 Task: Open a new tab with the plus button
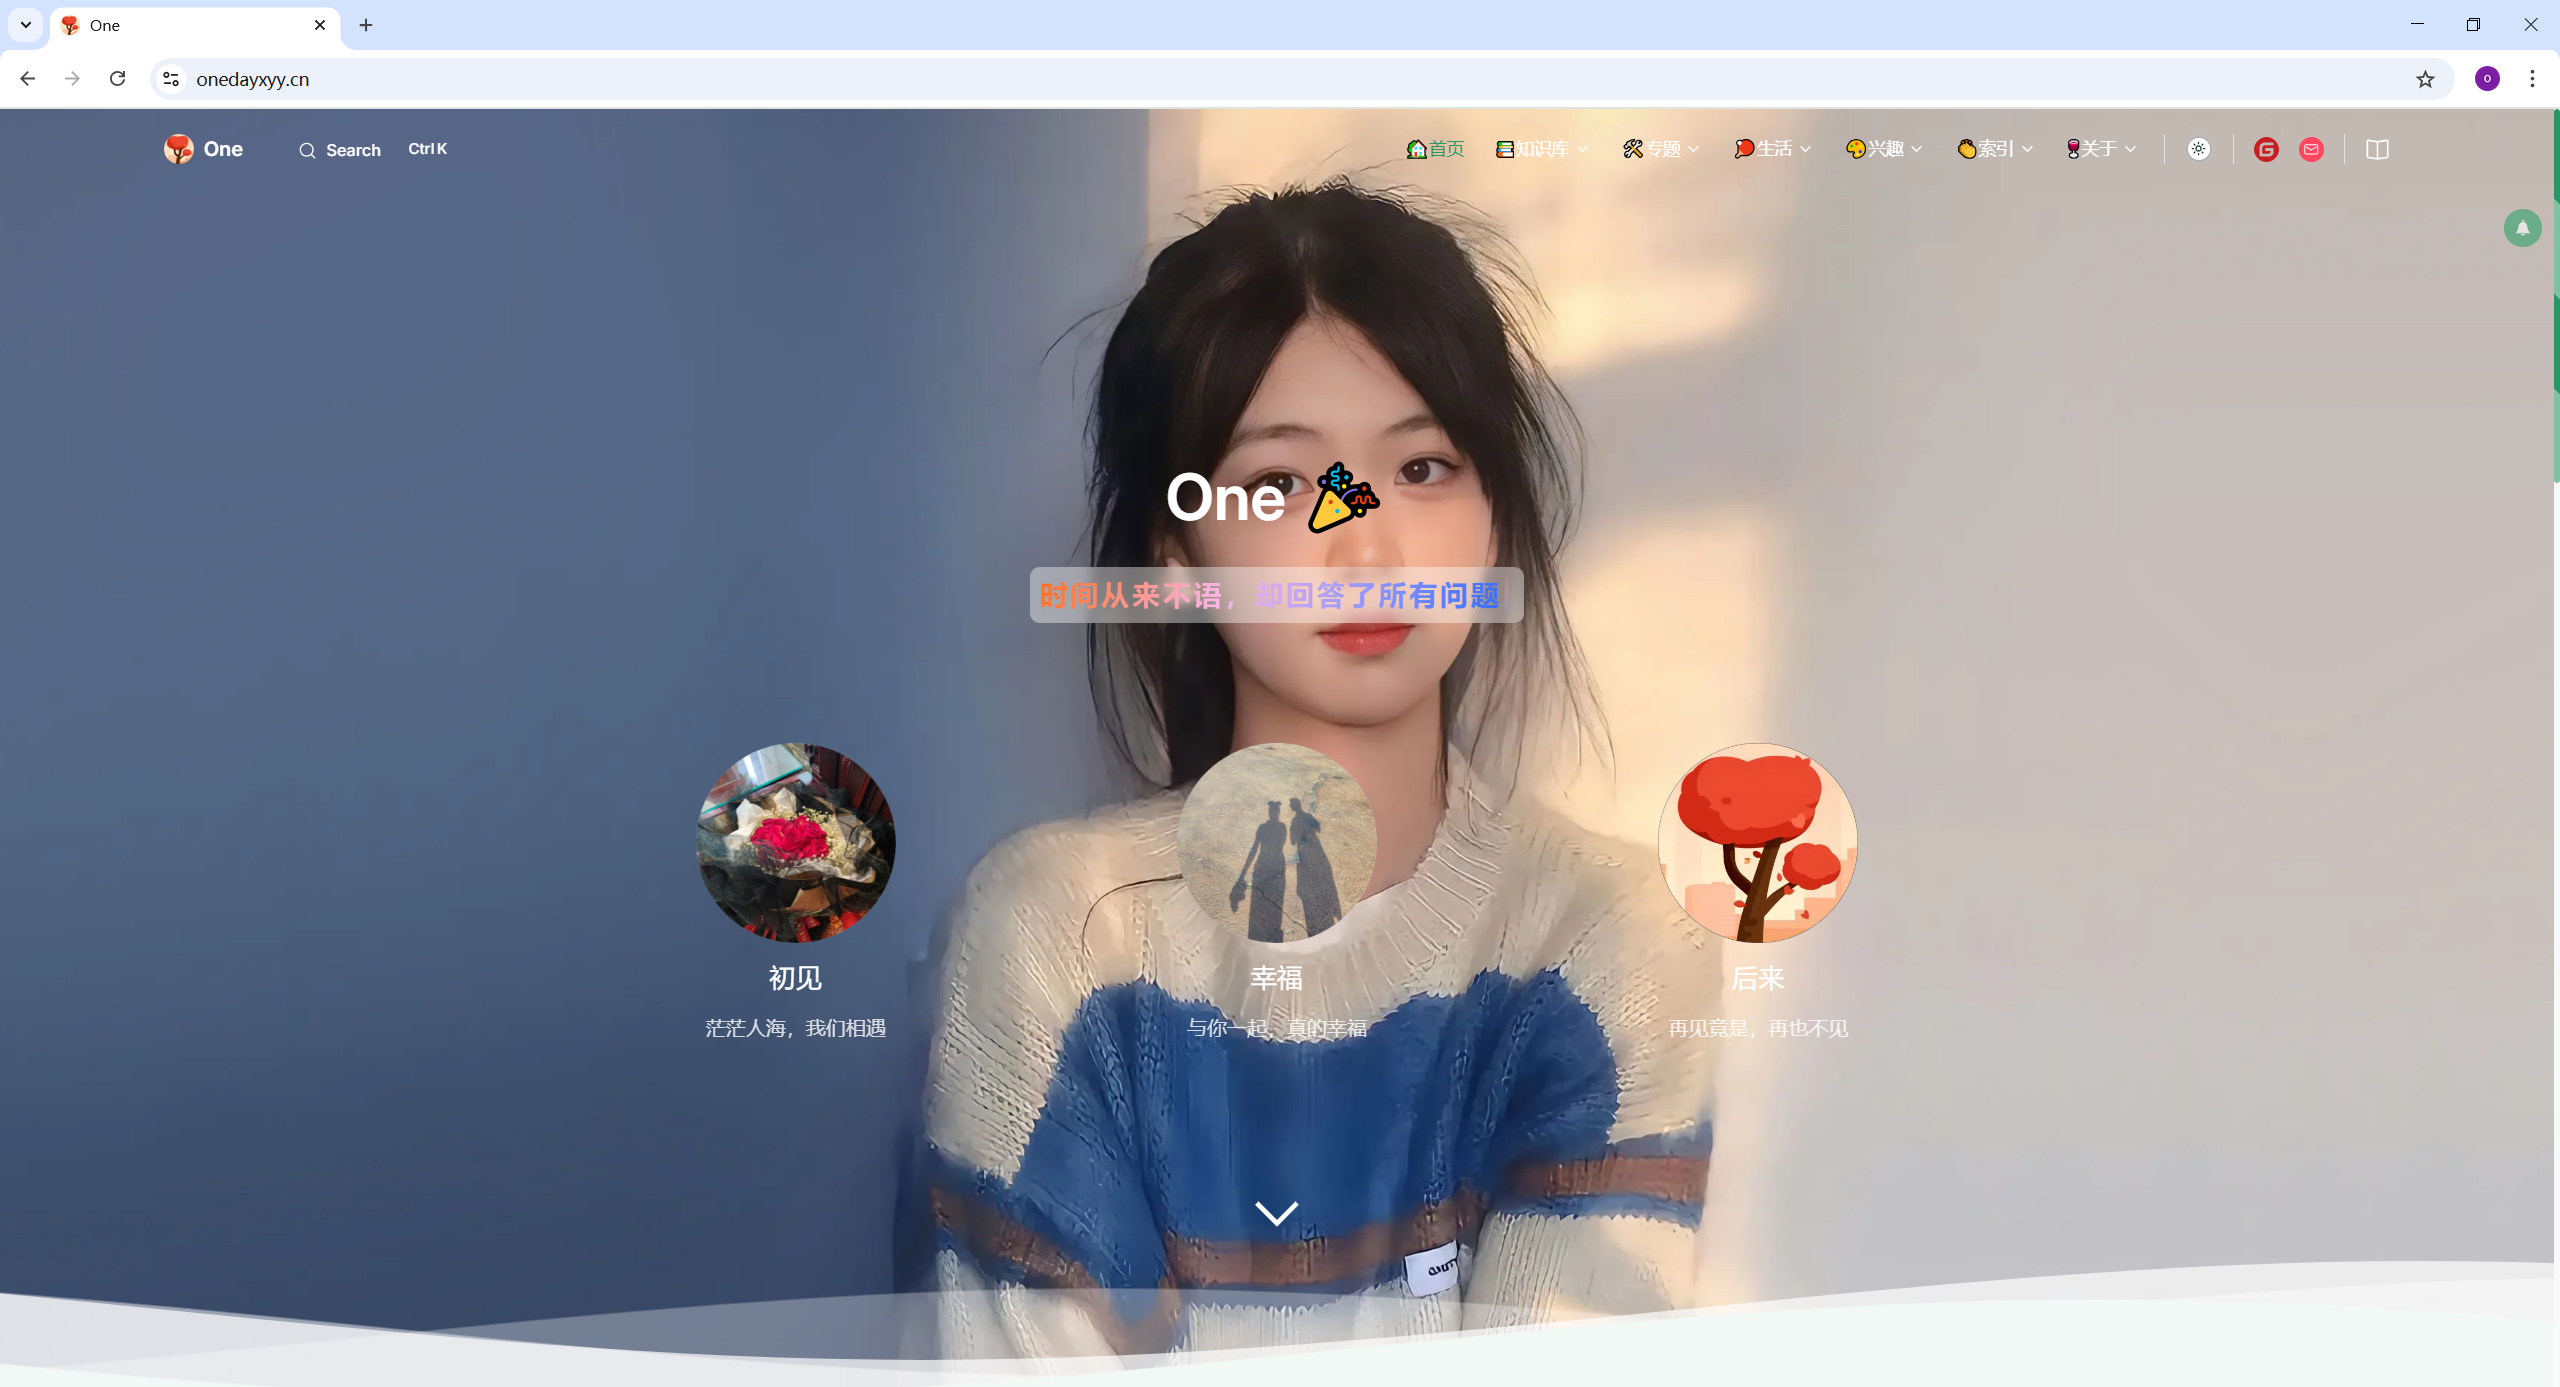[x=366, y=25]
